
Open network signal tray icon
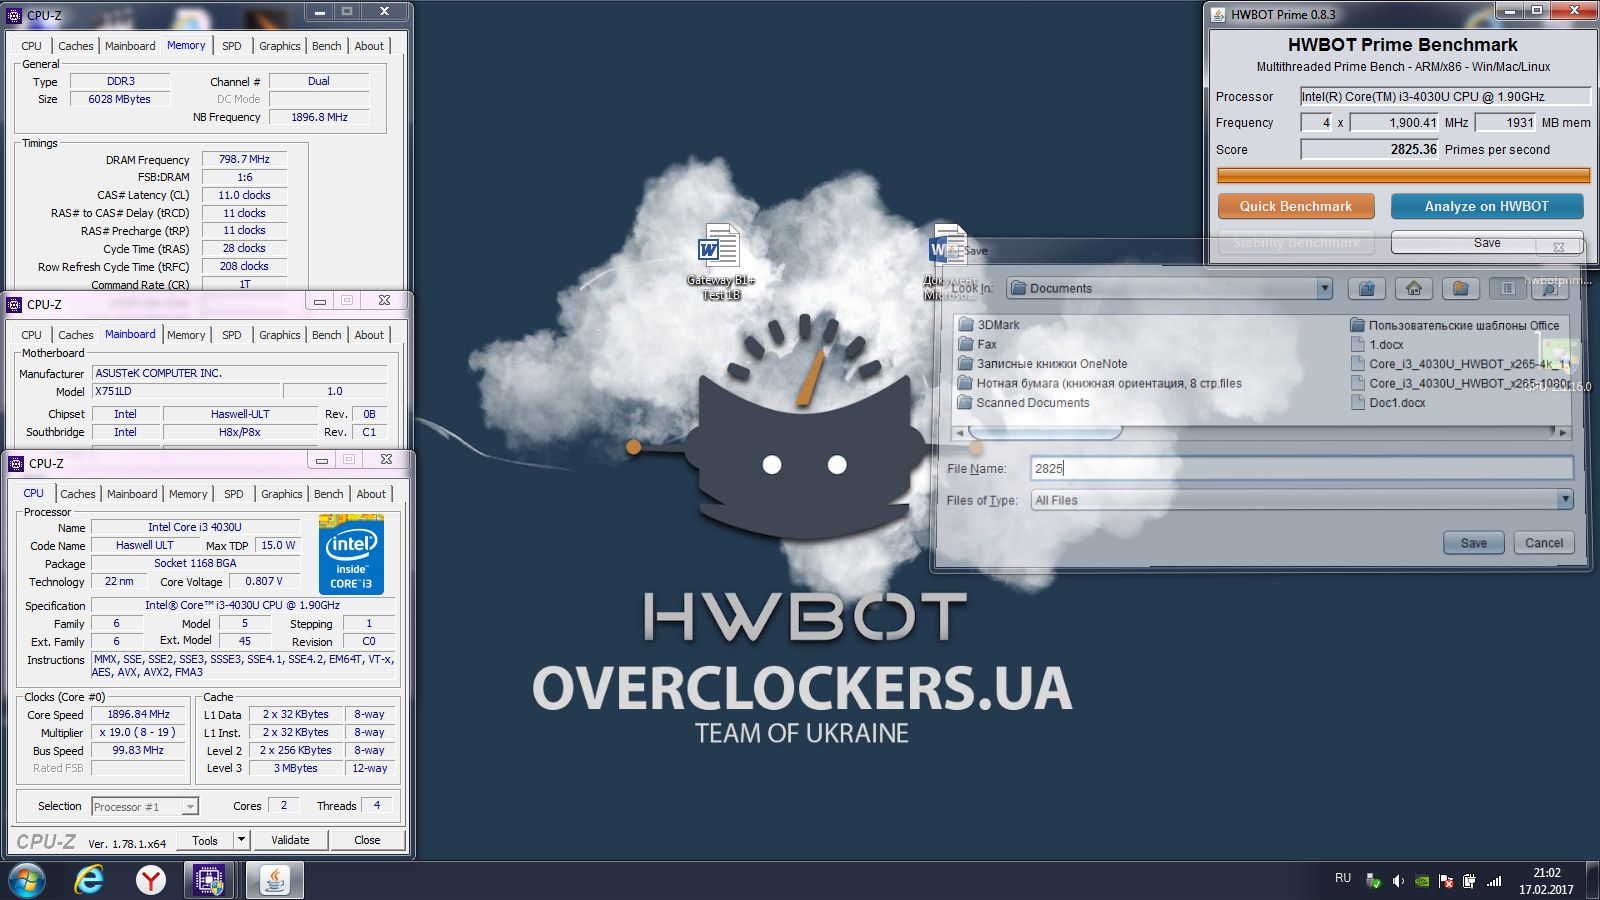coord(1494,881)
